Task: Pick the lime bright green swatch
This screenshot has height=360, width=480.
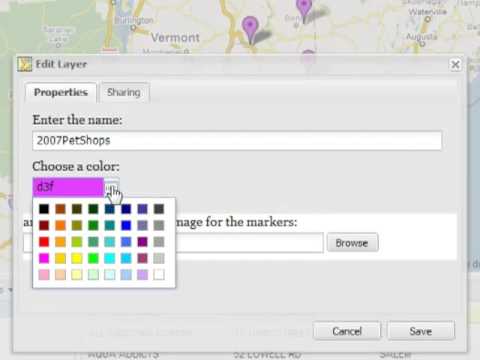Action: coord(93,258)
